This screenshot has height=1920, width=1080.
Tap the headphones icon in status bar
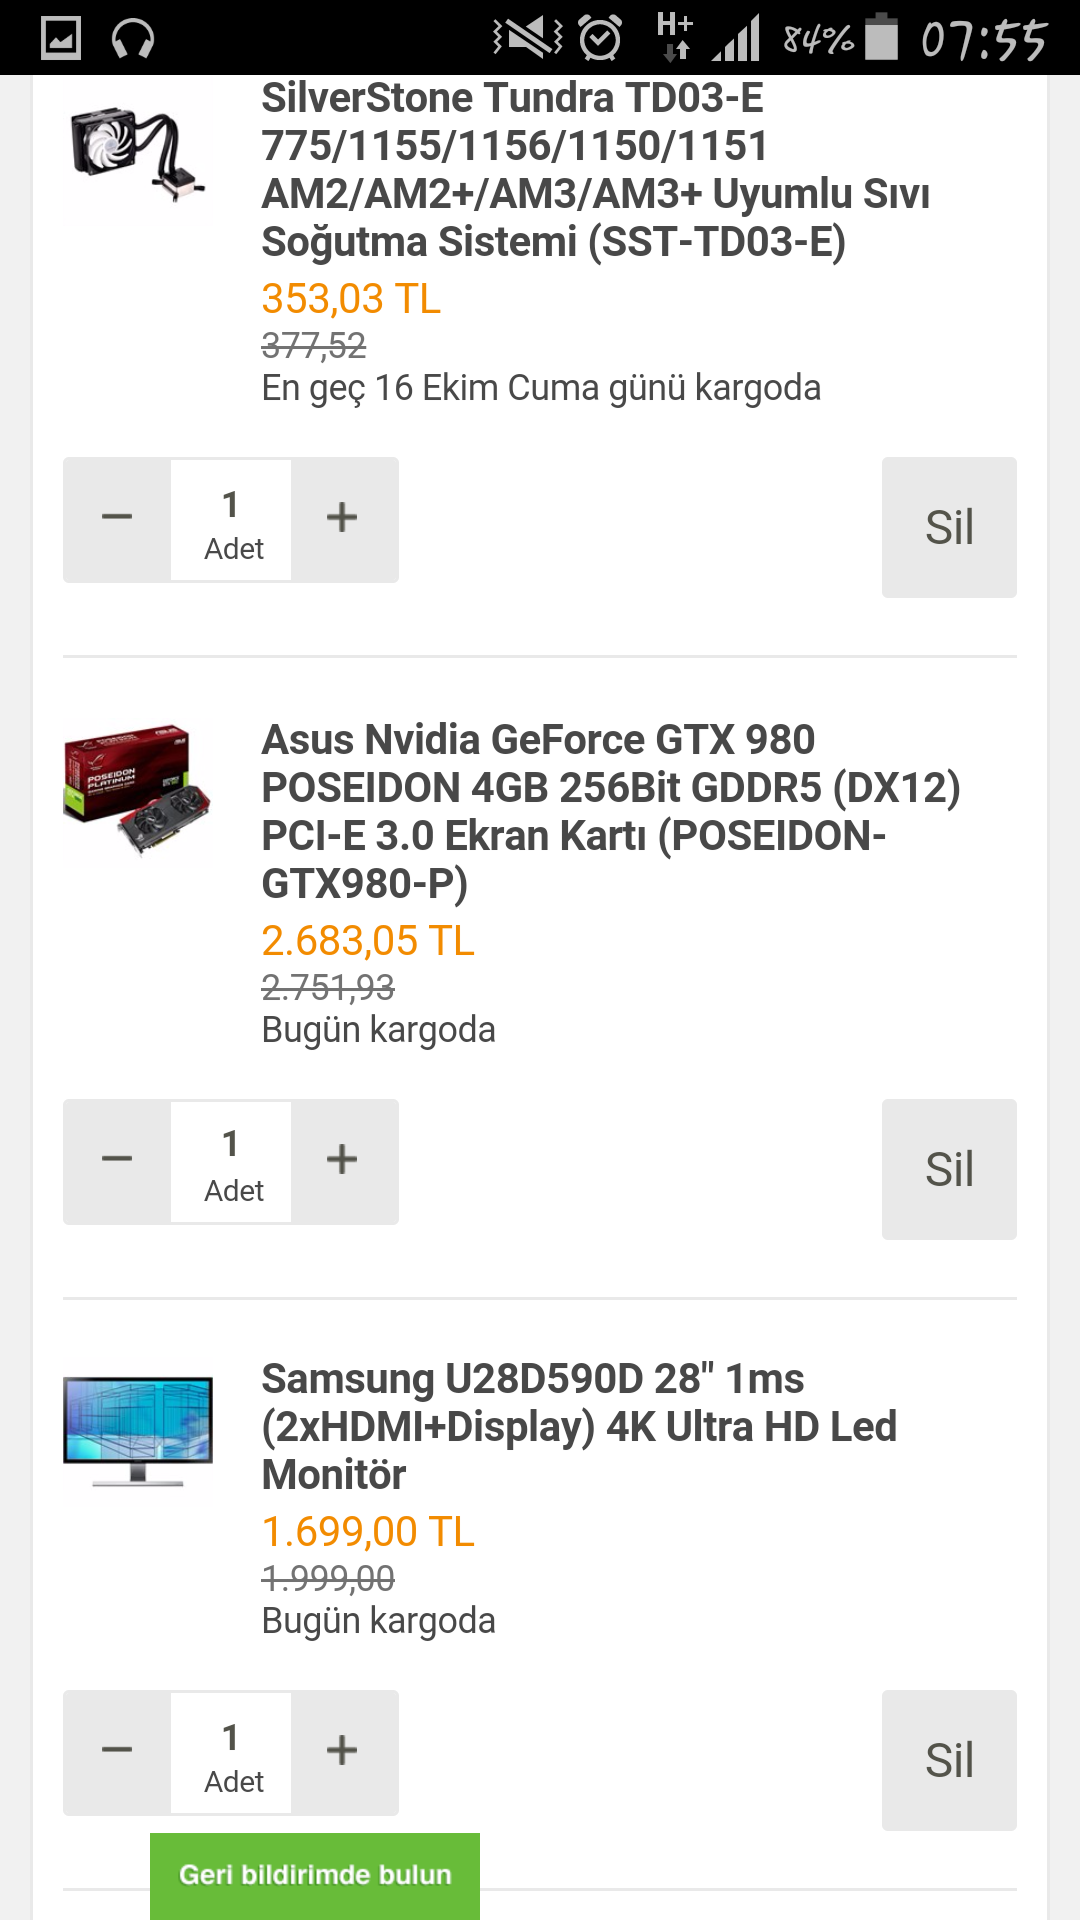133,40
